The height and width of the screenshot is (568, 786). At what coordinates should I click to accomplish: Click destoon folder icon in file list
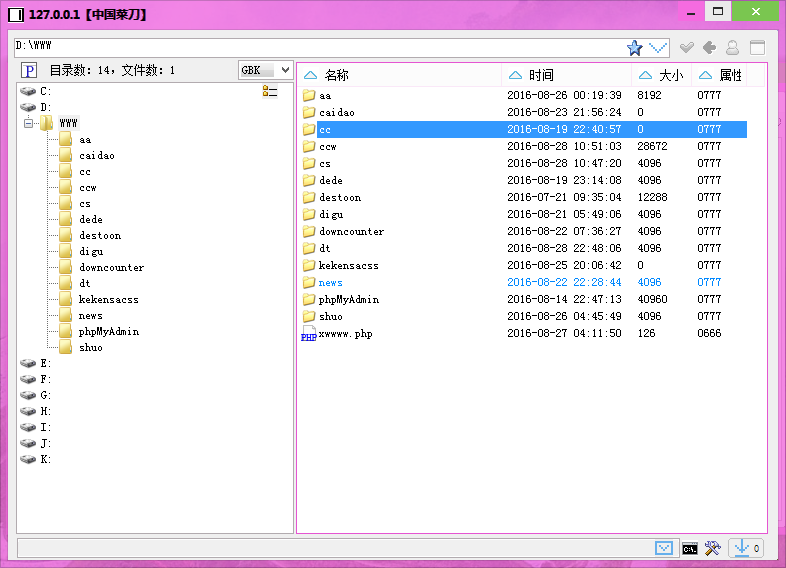click(x=309, y=198)
